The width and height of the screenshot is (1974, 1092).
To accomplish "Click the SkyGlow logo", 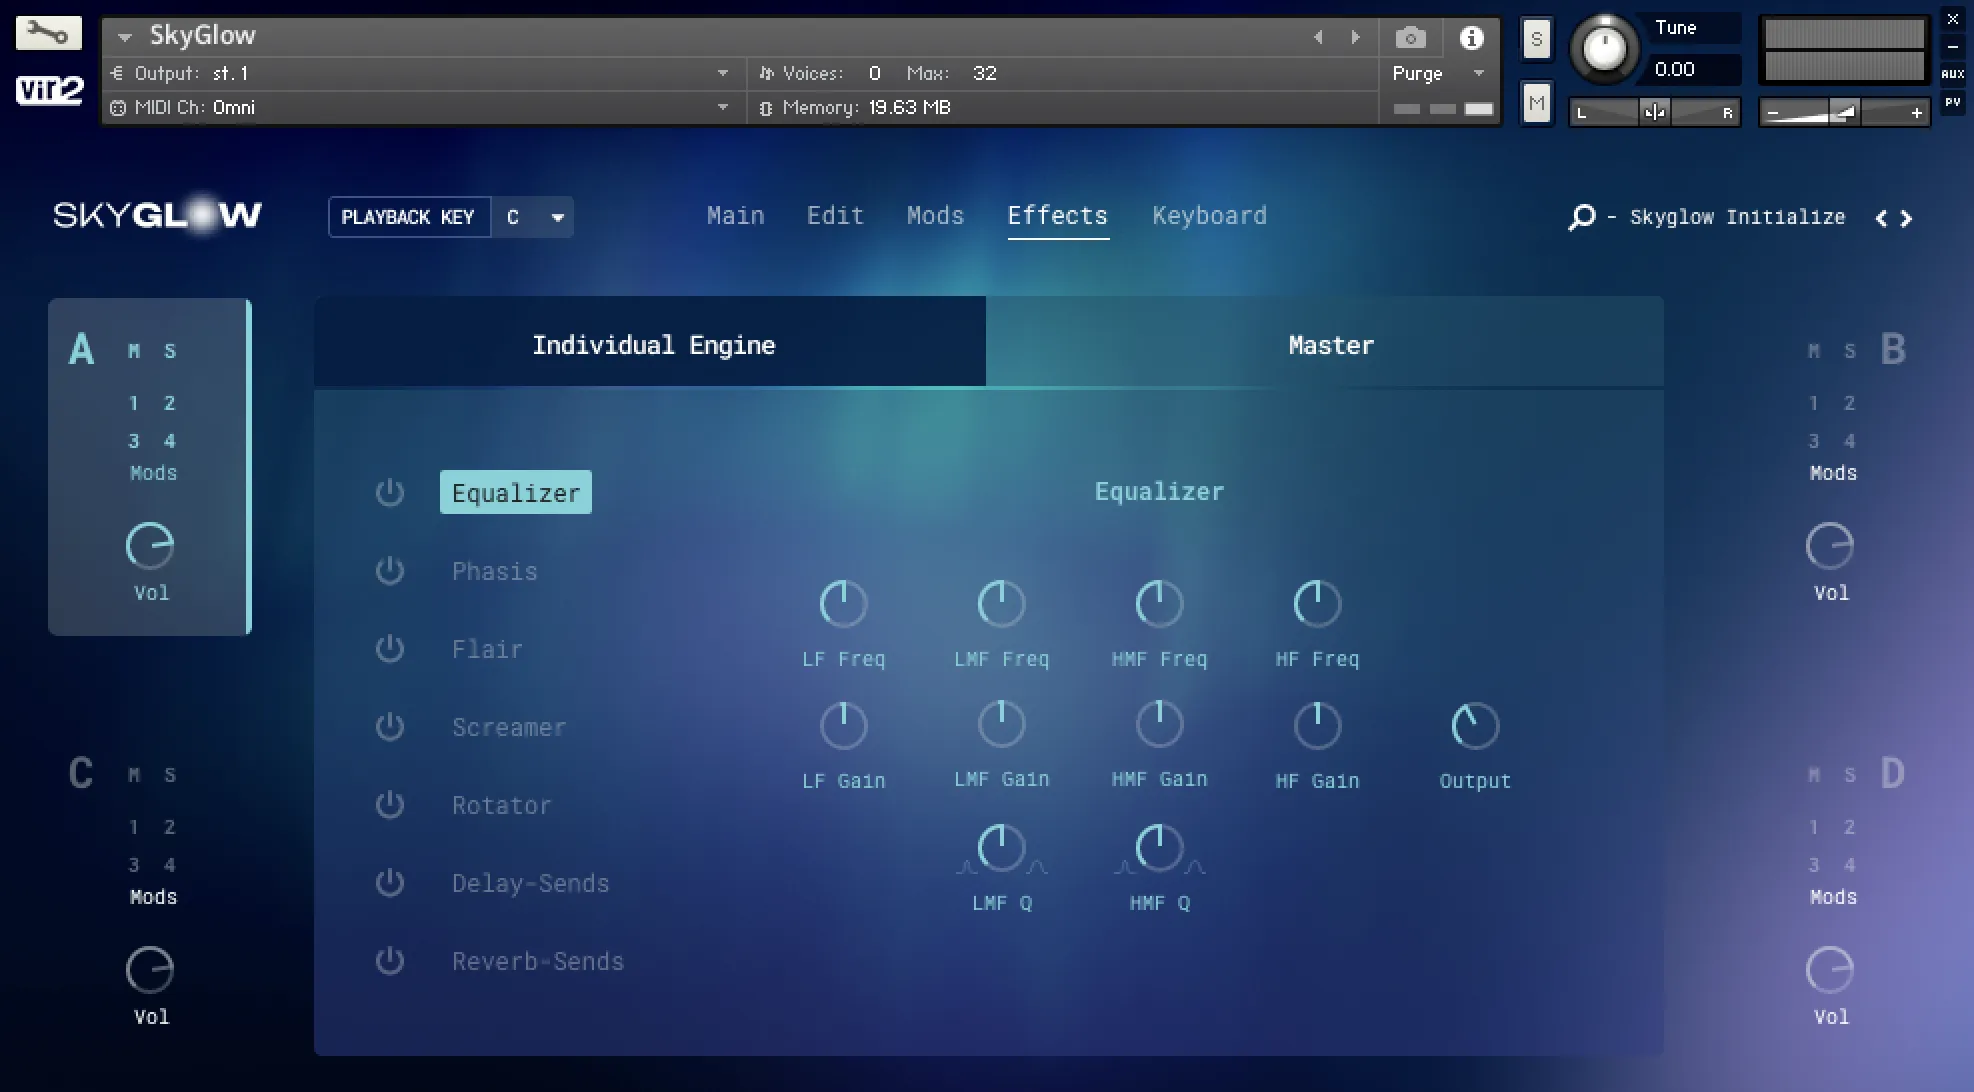I will tap(156, 214).
